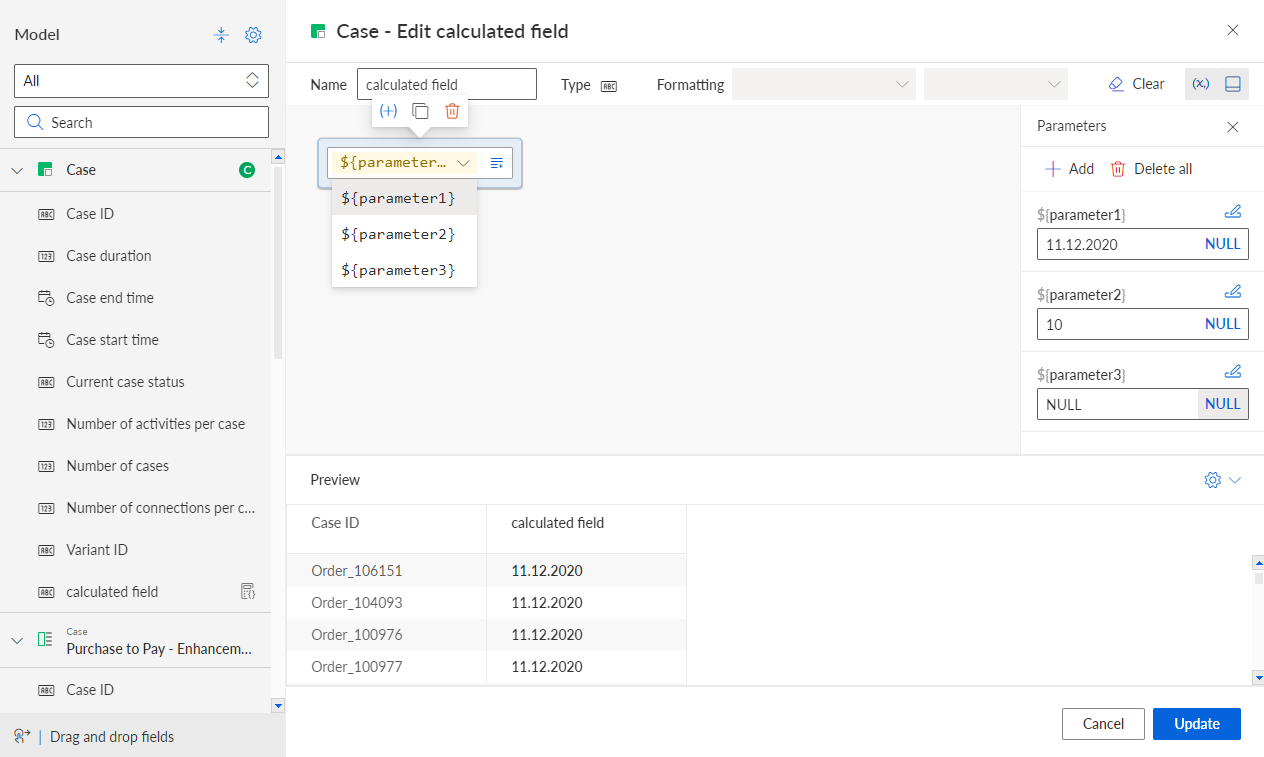Choose ${parameter2} from the dropdown list
The width and height of the screenshot is (1264, 757).
point(404,234)
